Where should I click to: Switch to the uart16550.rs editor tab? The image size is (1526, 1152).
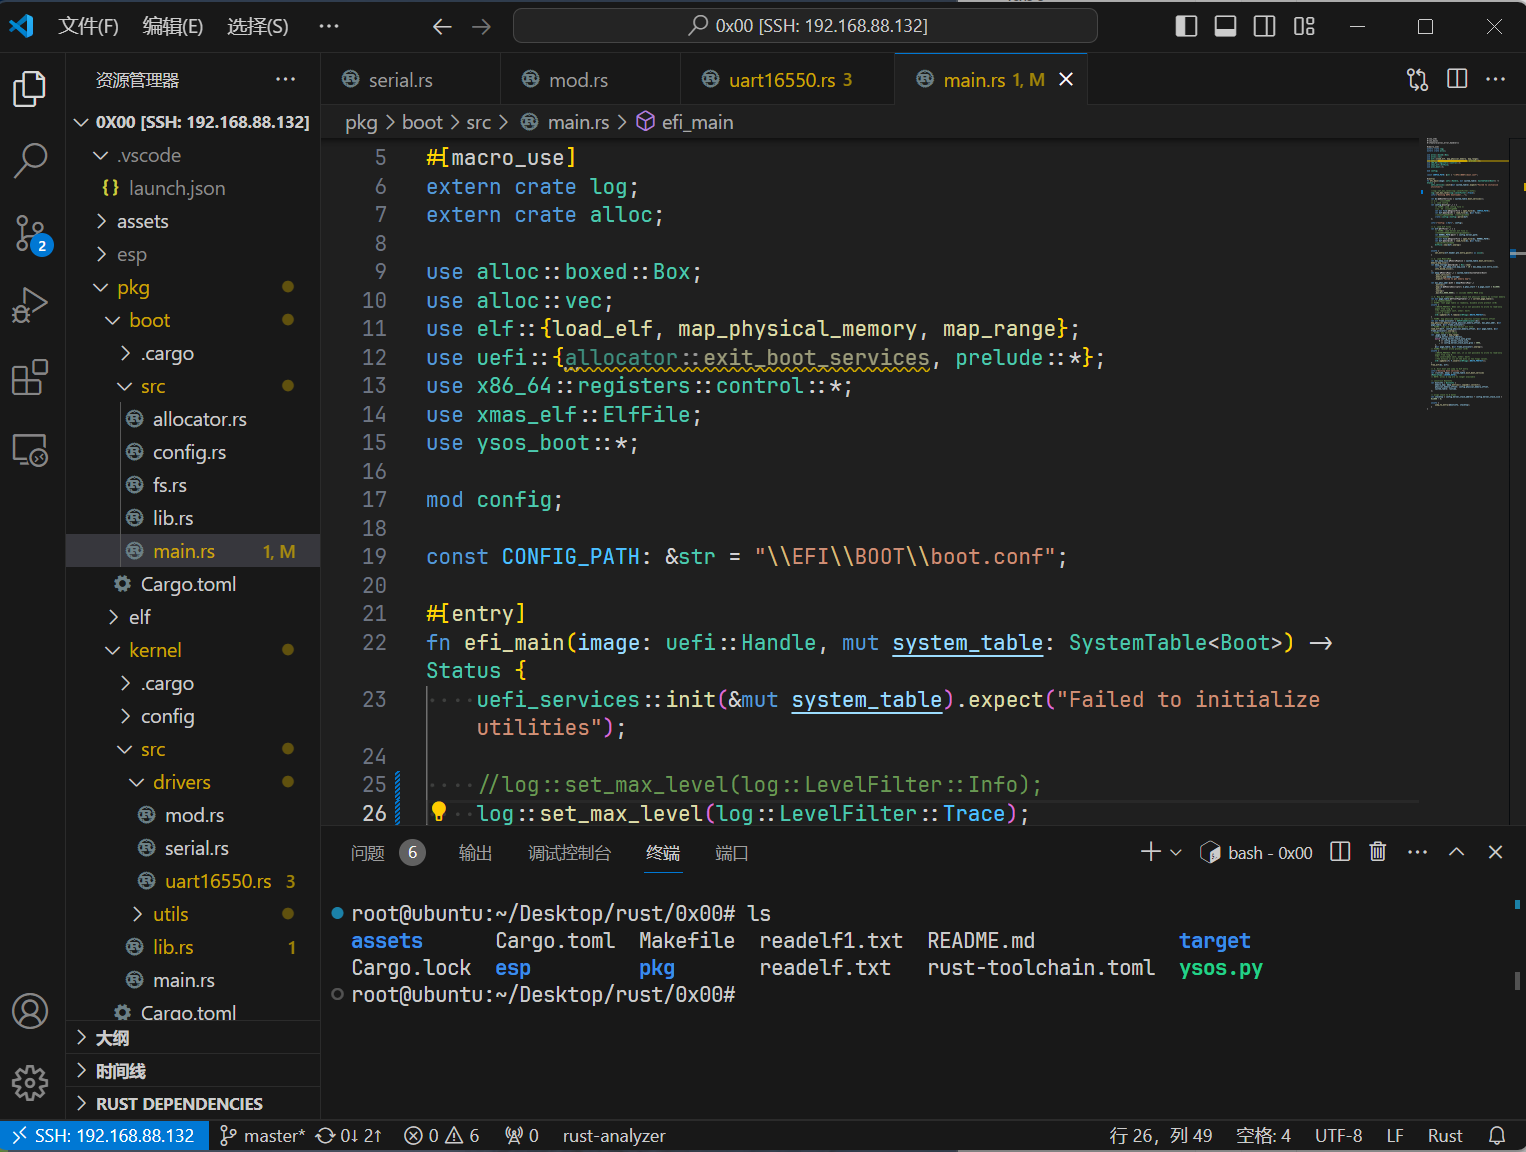(787, 79)
